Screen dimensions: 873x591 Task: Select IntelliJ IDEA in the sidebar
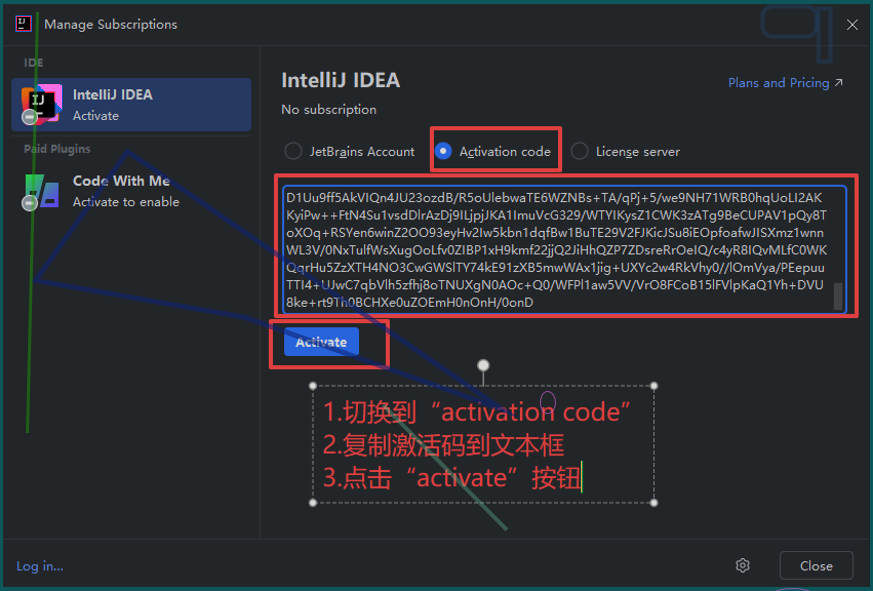click(x=131, y=105)
